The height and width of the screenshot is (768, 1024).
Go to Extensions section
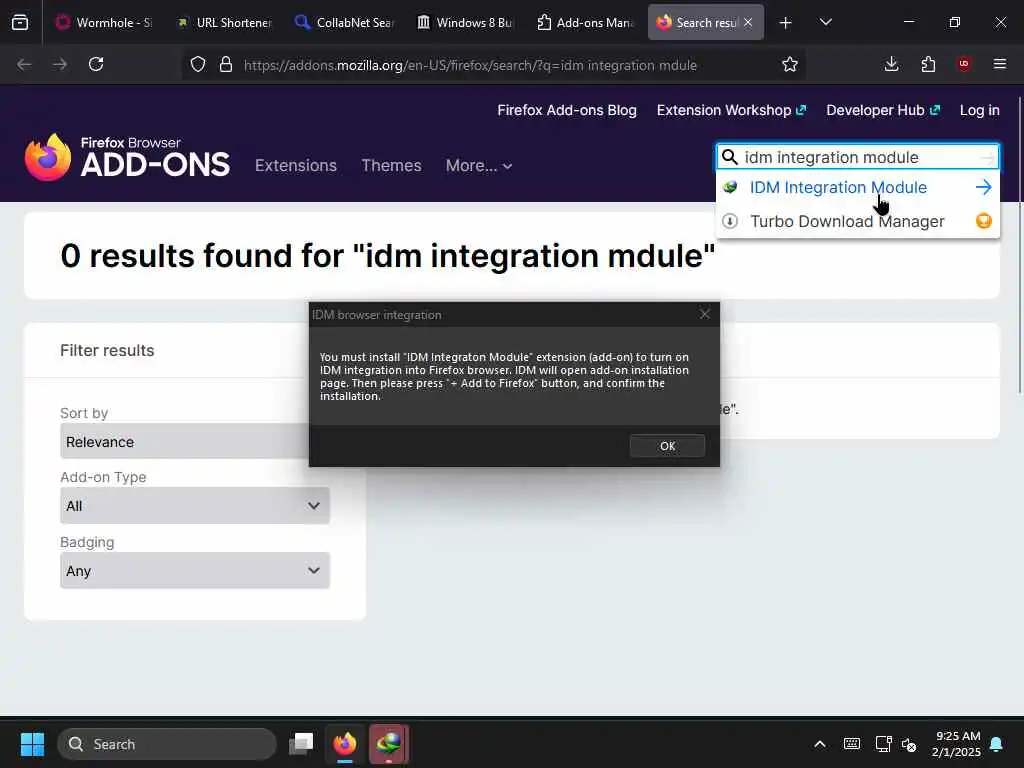point(296,165)
